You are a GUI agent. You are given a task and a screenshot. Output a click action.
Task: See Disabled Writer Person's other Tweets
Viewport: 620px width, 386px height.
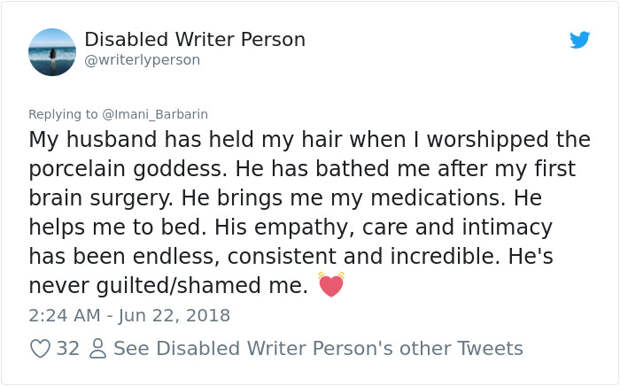tap(318, 349)
